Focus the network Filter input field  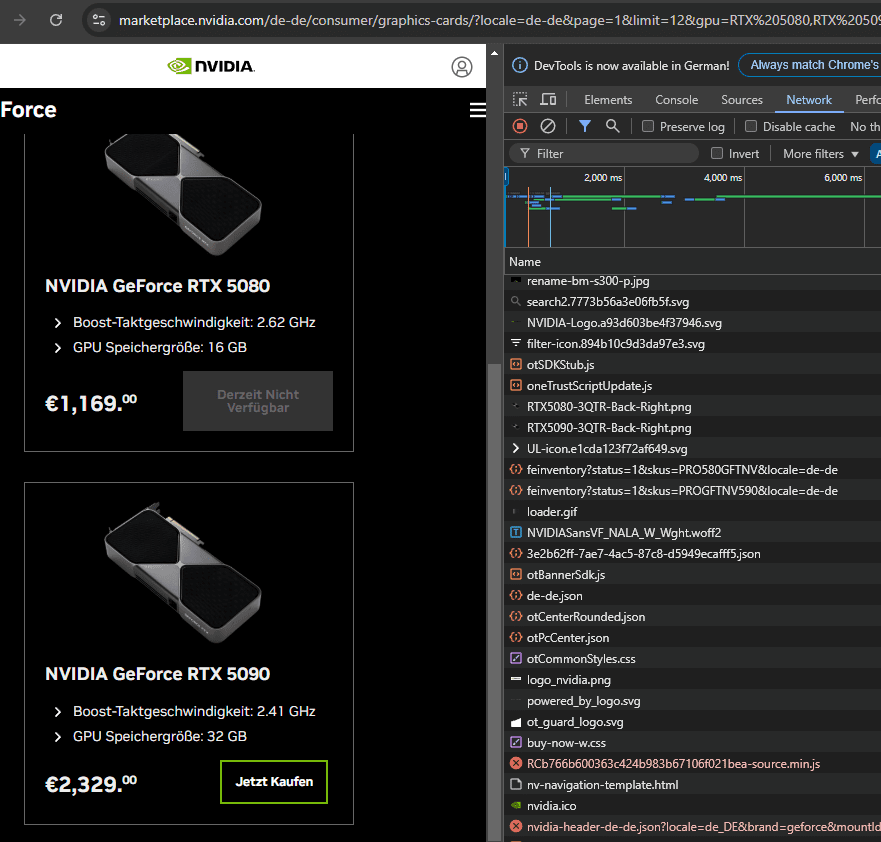pos(604,153)
